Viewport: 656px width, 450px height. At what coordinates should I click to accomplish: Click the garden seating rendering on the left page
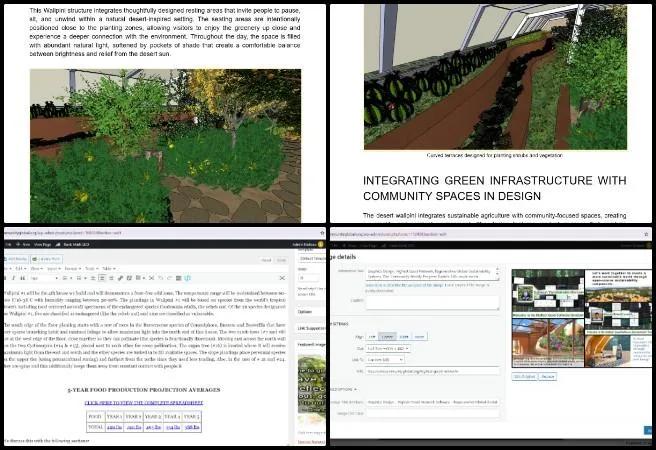[165, 146]
